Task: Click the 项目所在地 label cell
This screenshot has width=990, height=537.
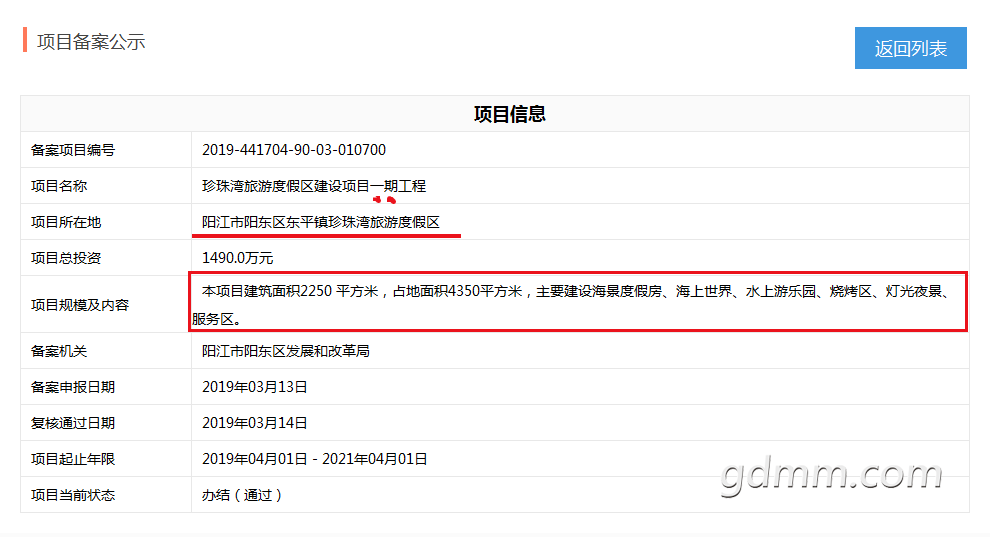Action: pos(106,222)
